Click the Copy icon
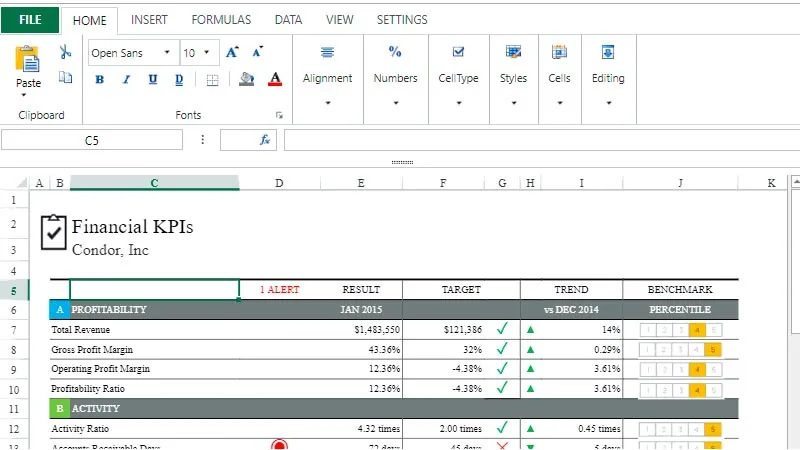The image size is (800, 450). click(x=65, y=77)
